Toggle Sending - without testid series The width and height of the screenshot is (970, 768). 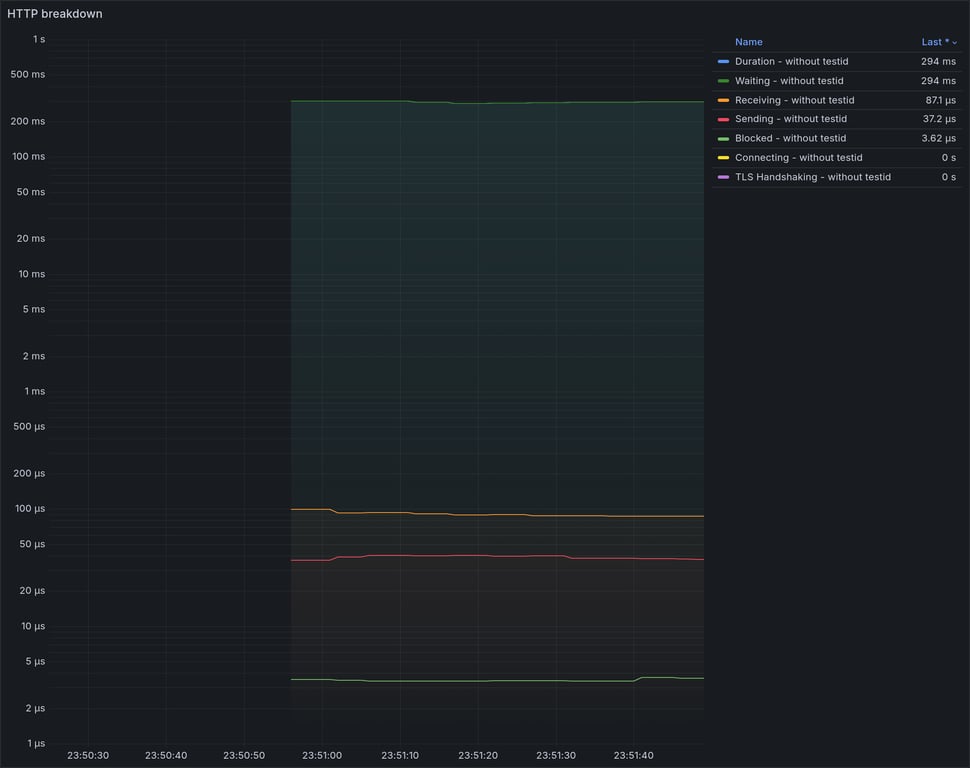click(x=791, y=119)
